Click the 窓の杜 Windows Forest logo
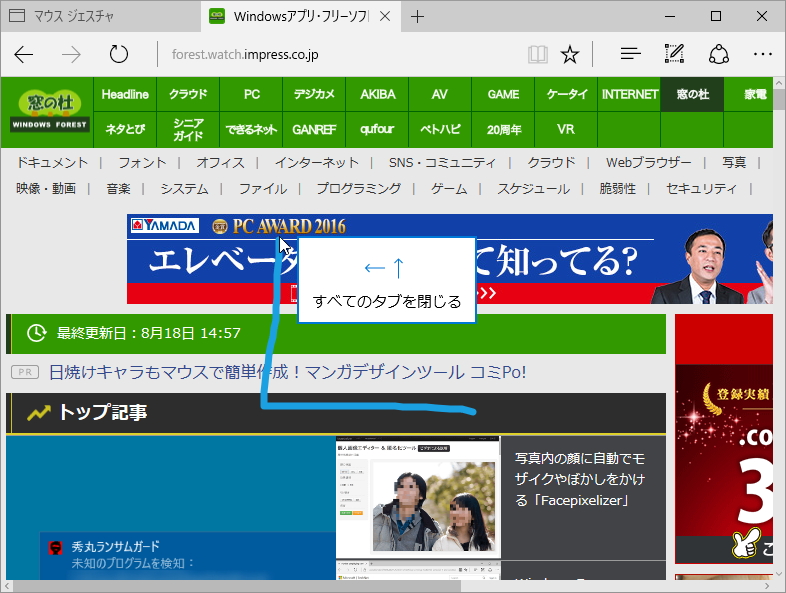The height and width of the screenshot is (593, 786). [50, 111]
